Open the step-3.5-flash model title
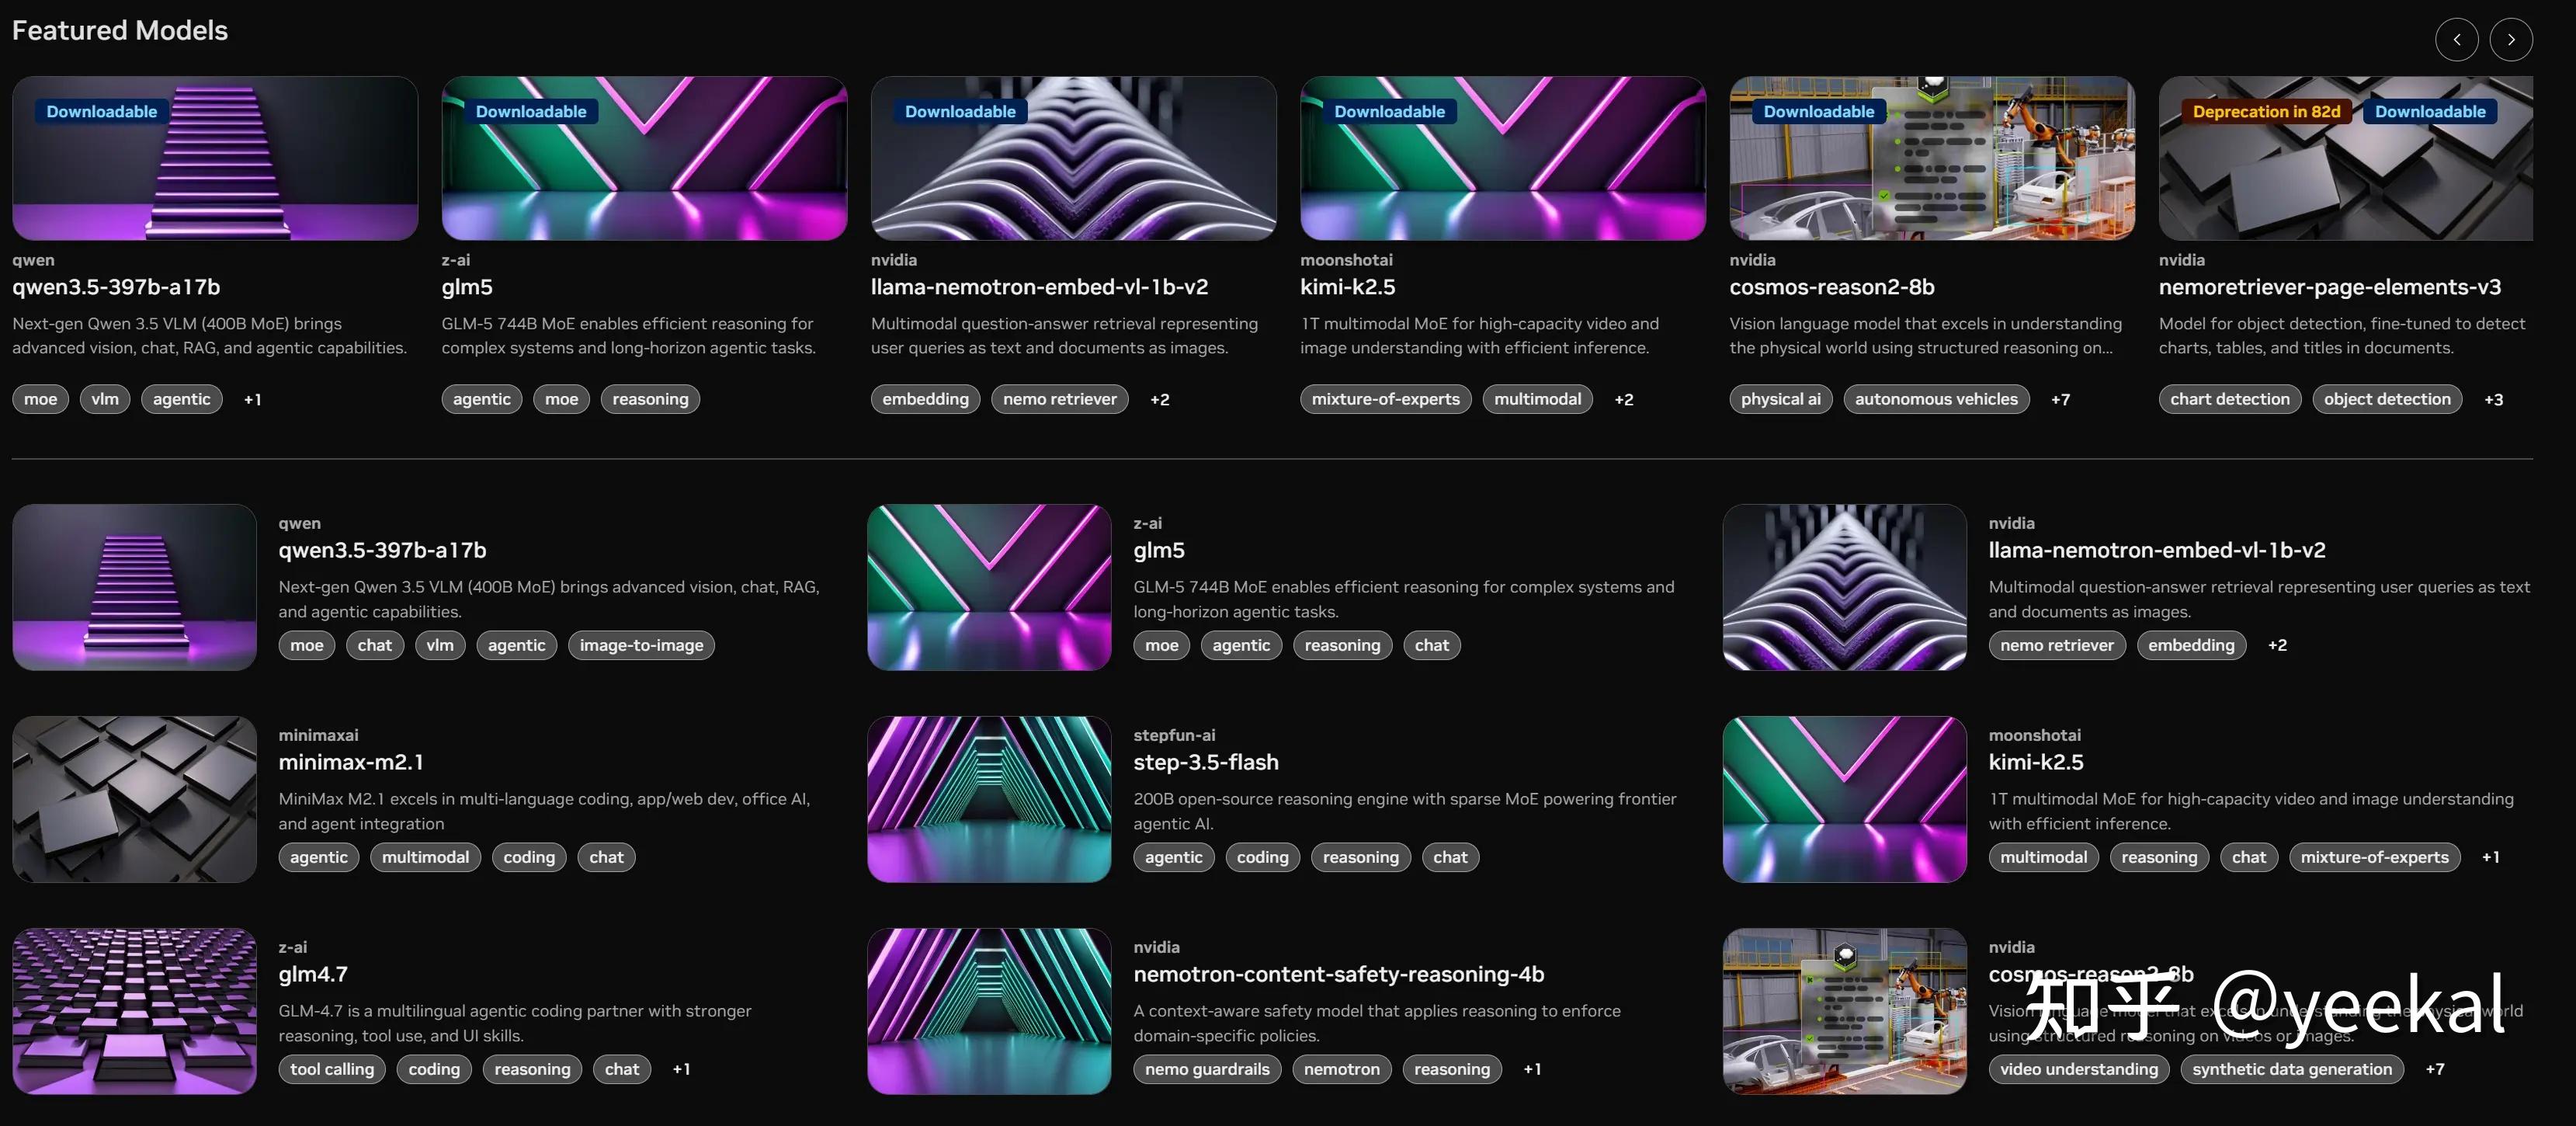 [1206, 762]
